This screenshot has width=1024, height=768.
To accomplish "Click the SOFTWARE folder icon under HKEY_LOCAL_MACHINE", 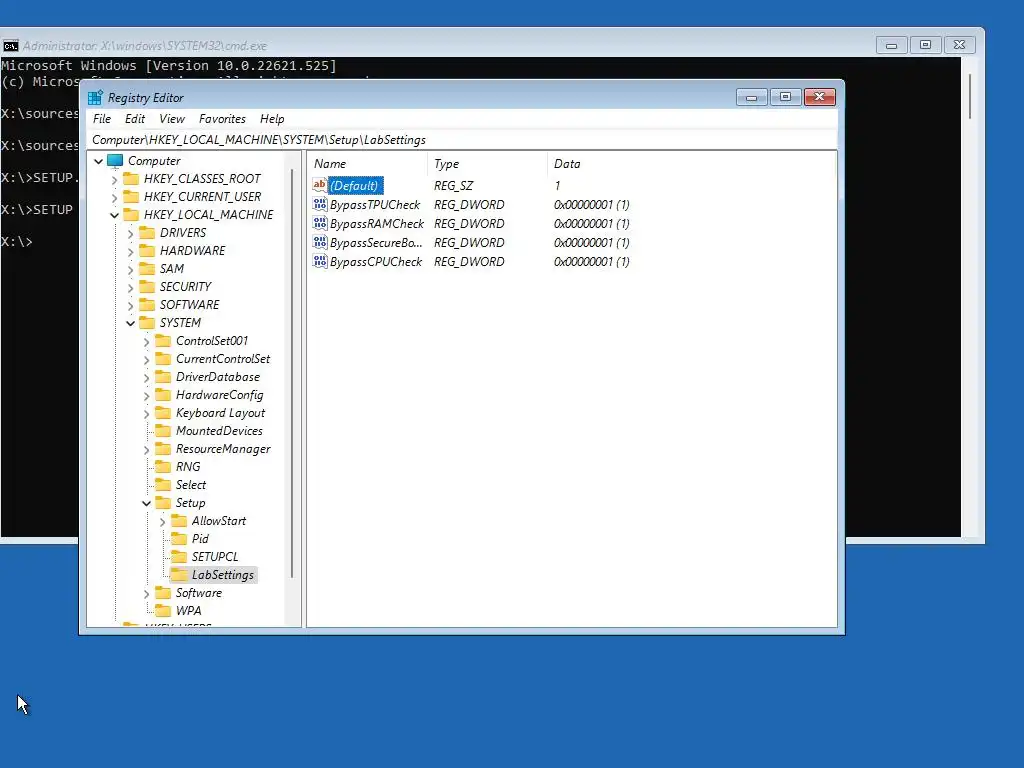I will 148,305.
